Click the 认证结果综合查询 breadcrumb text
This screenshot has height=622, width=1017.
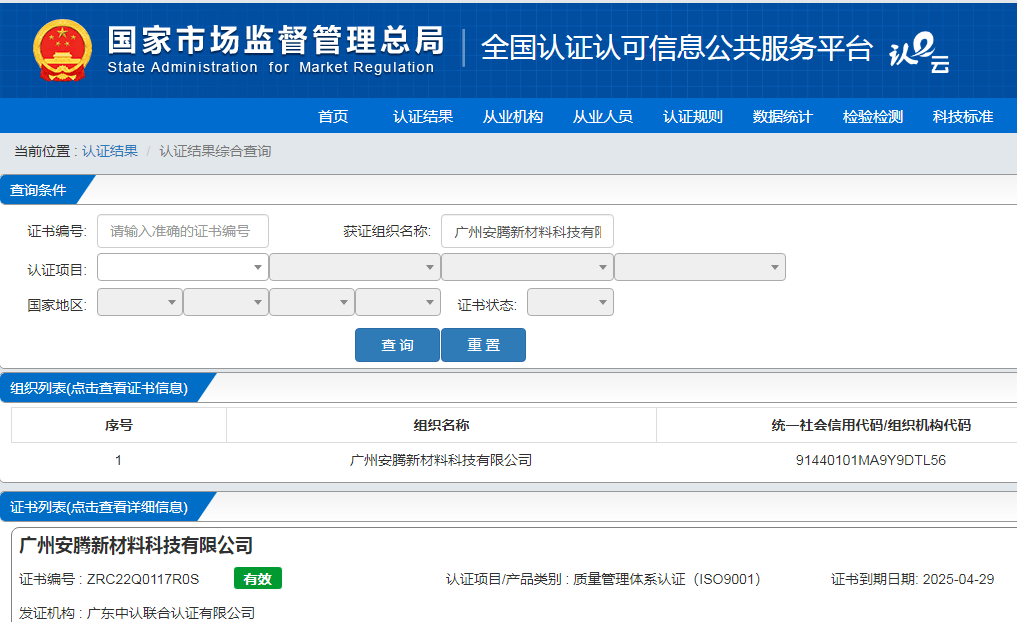[x=215, y=151]
